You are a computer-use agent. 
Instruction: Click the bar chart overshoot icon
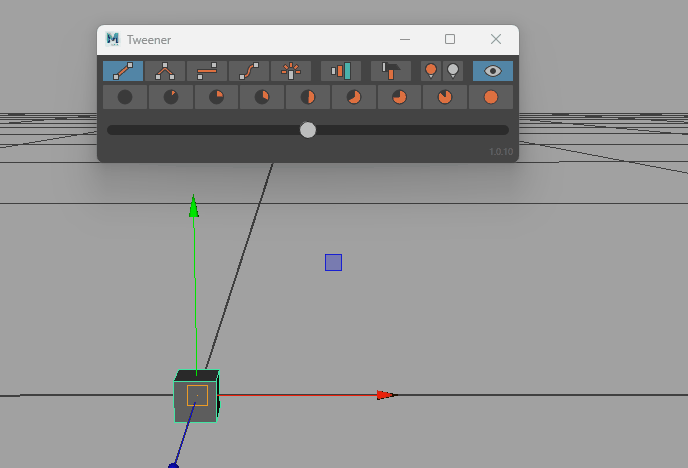[x=341, y=71]
